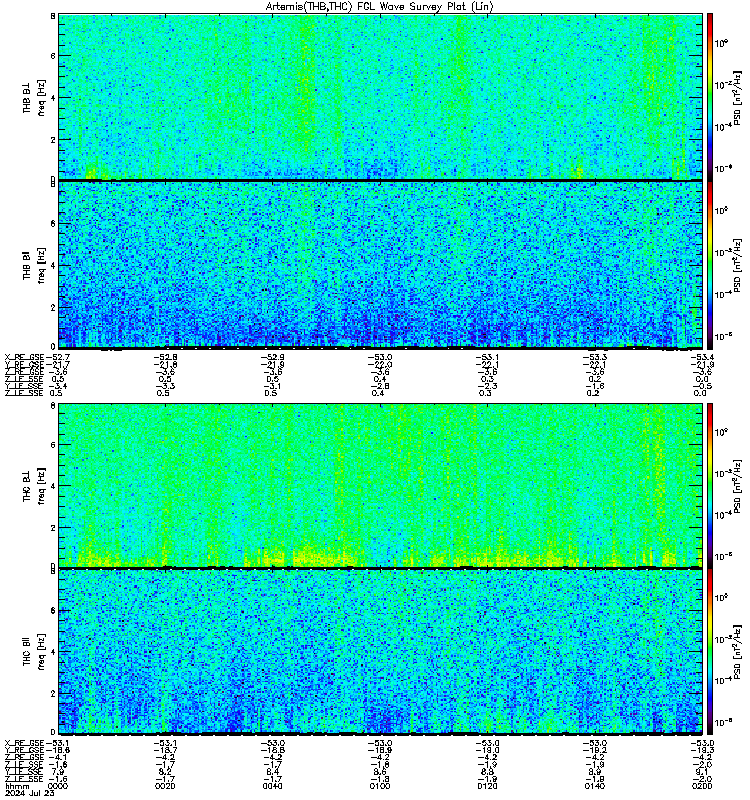Click the X_RE_GSE row label under the THB panels
The height and width of the screenshot is (800, 750).
pos(24,357)
